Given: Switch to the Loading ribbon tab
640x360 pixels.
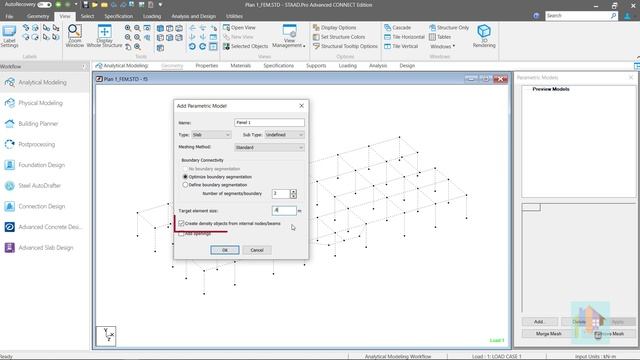Looking at the screenshot, I should coord(152,16).
